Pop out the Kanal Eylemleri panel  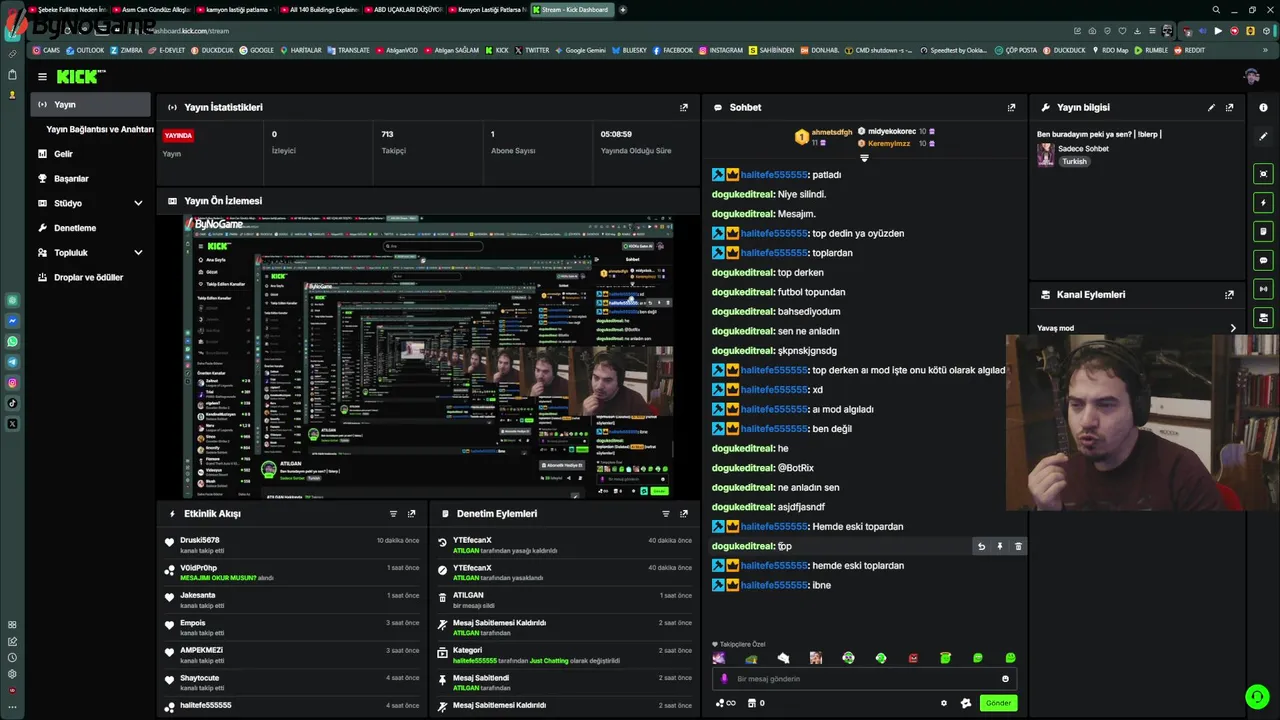1230,295
